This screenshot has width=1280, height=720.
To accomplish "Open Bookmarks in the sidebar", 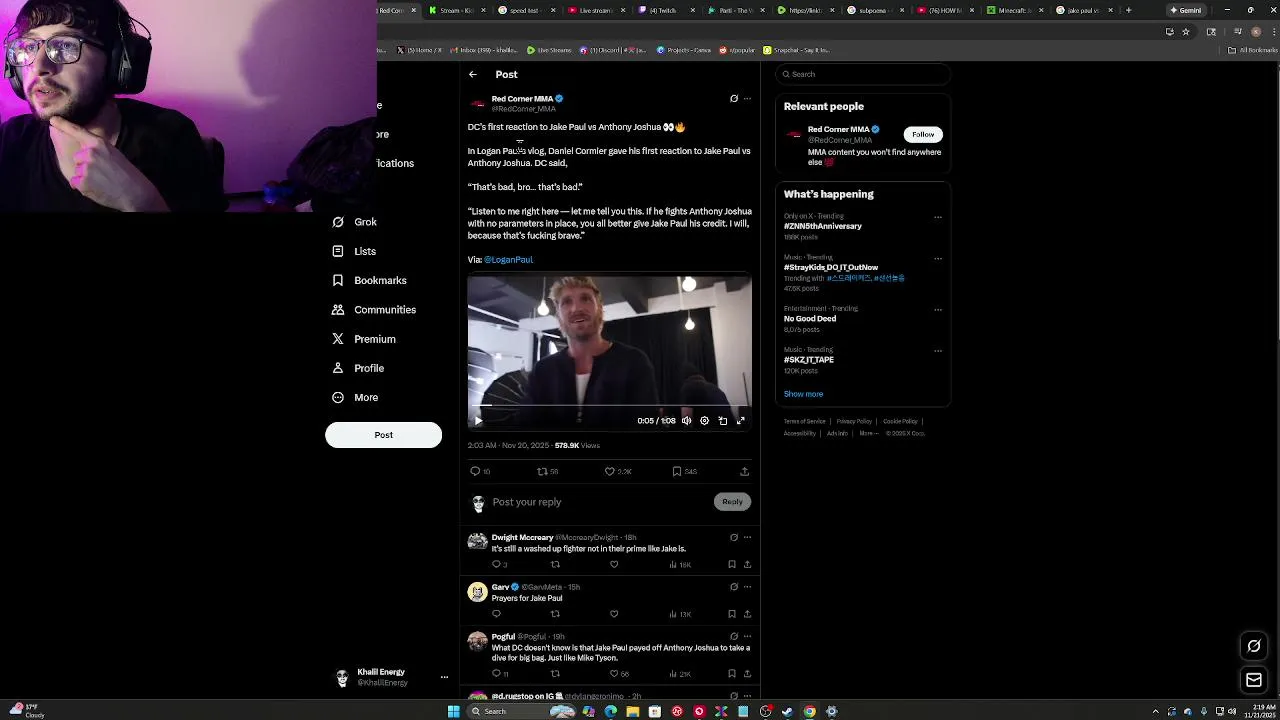I will tap(369, 280).
